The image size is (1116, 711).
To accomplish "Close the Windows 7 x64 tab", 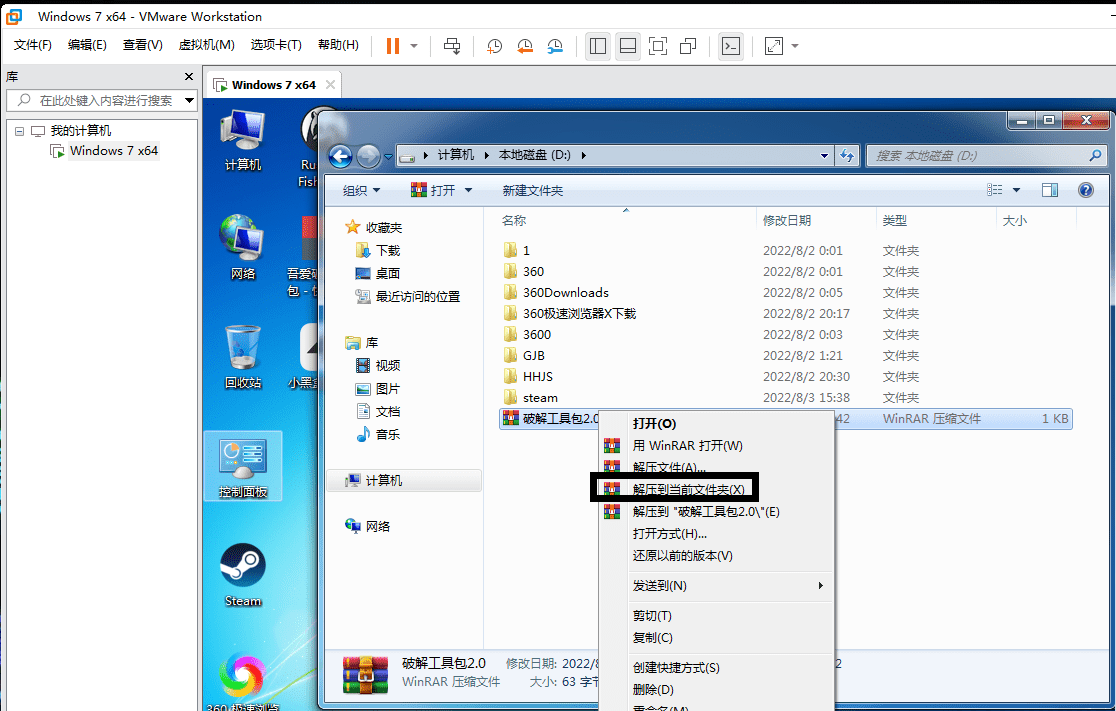I will pyautogui.click(x=330, y=85).
